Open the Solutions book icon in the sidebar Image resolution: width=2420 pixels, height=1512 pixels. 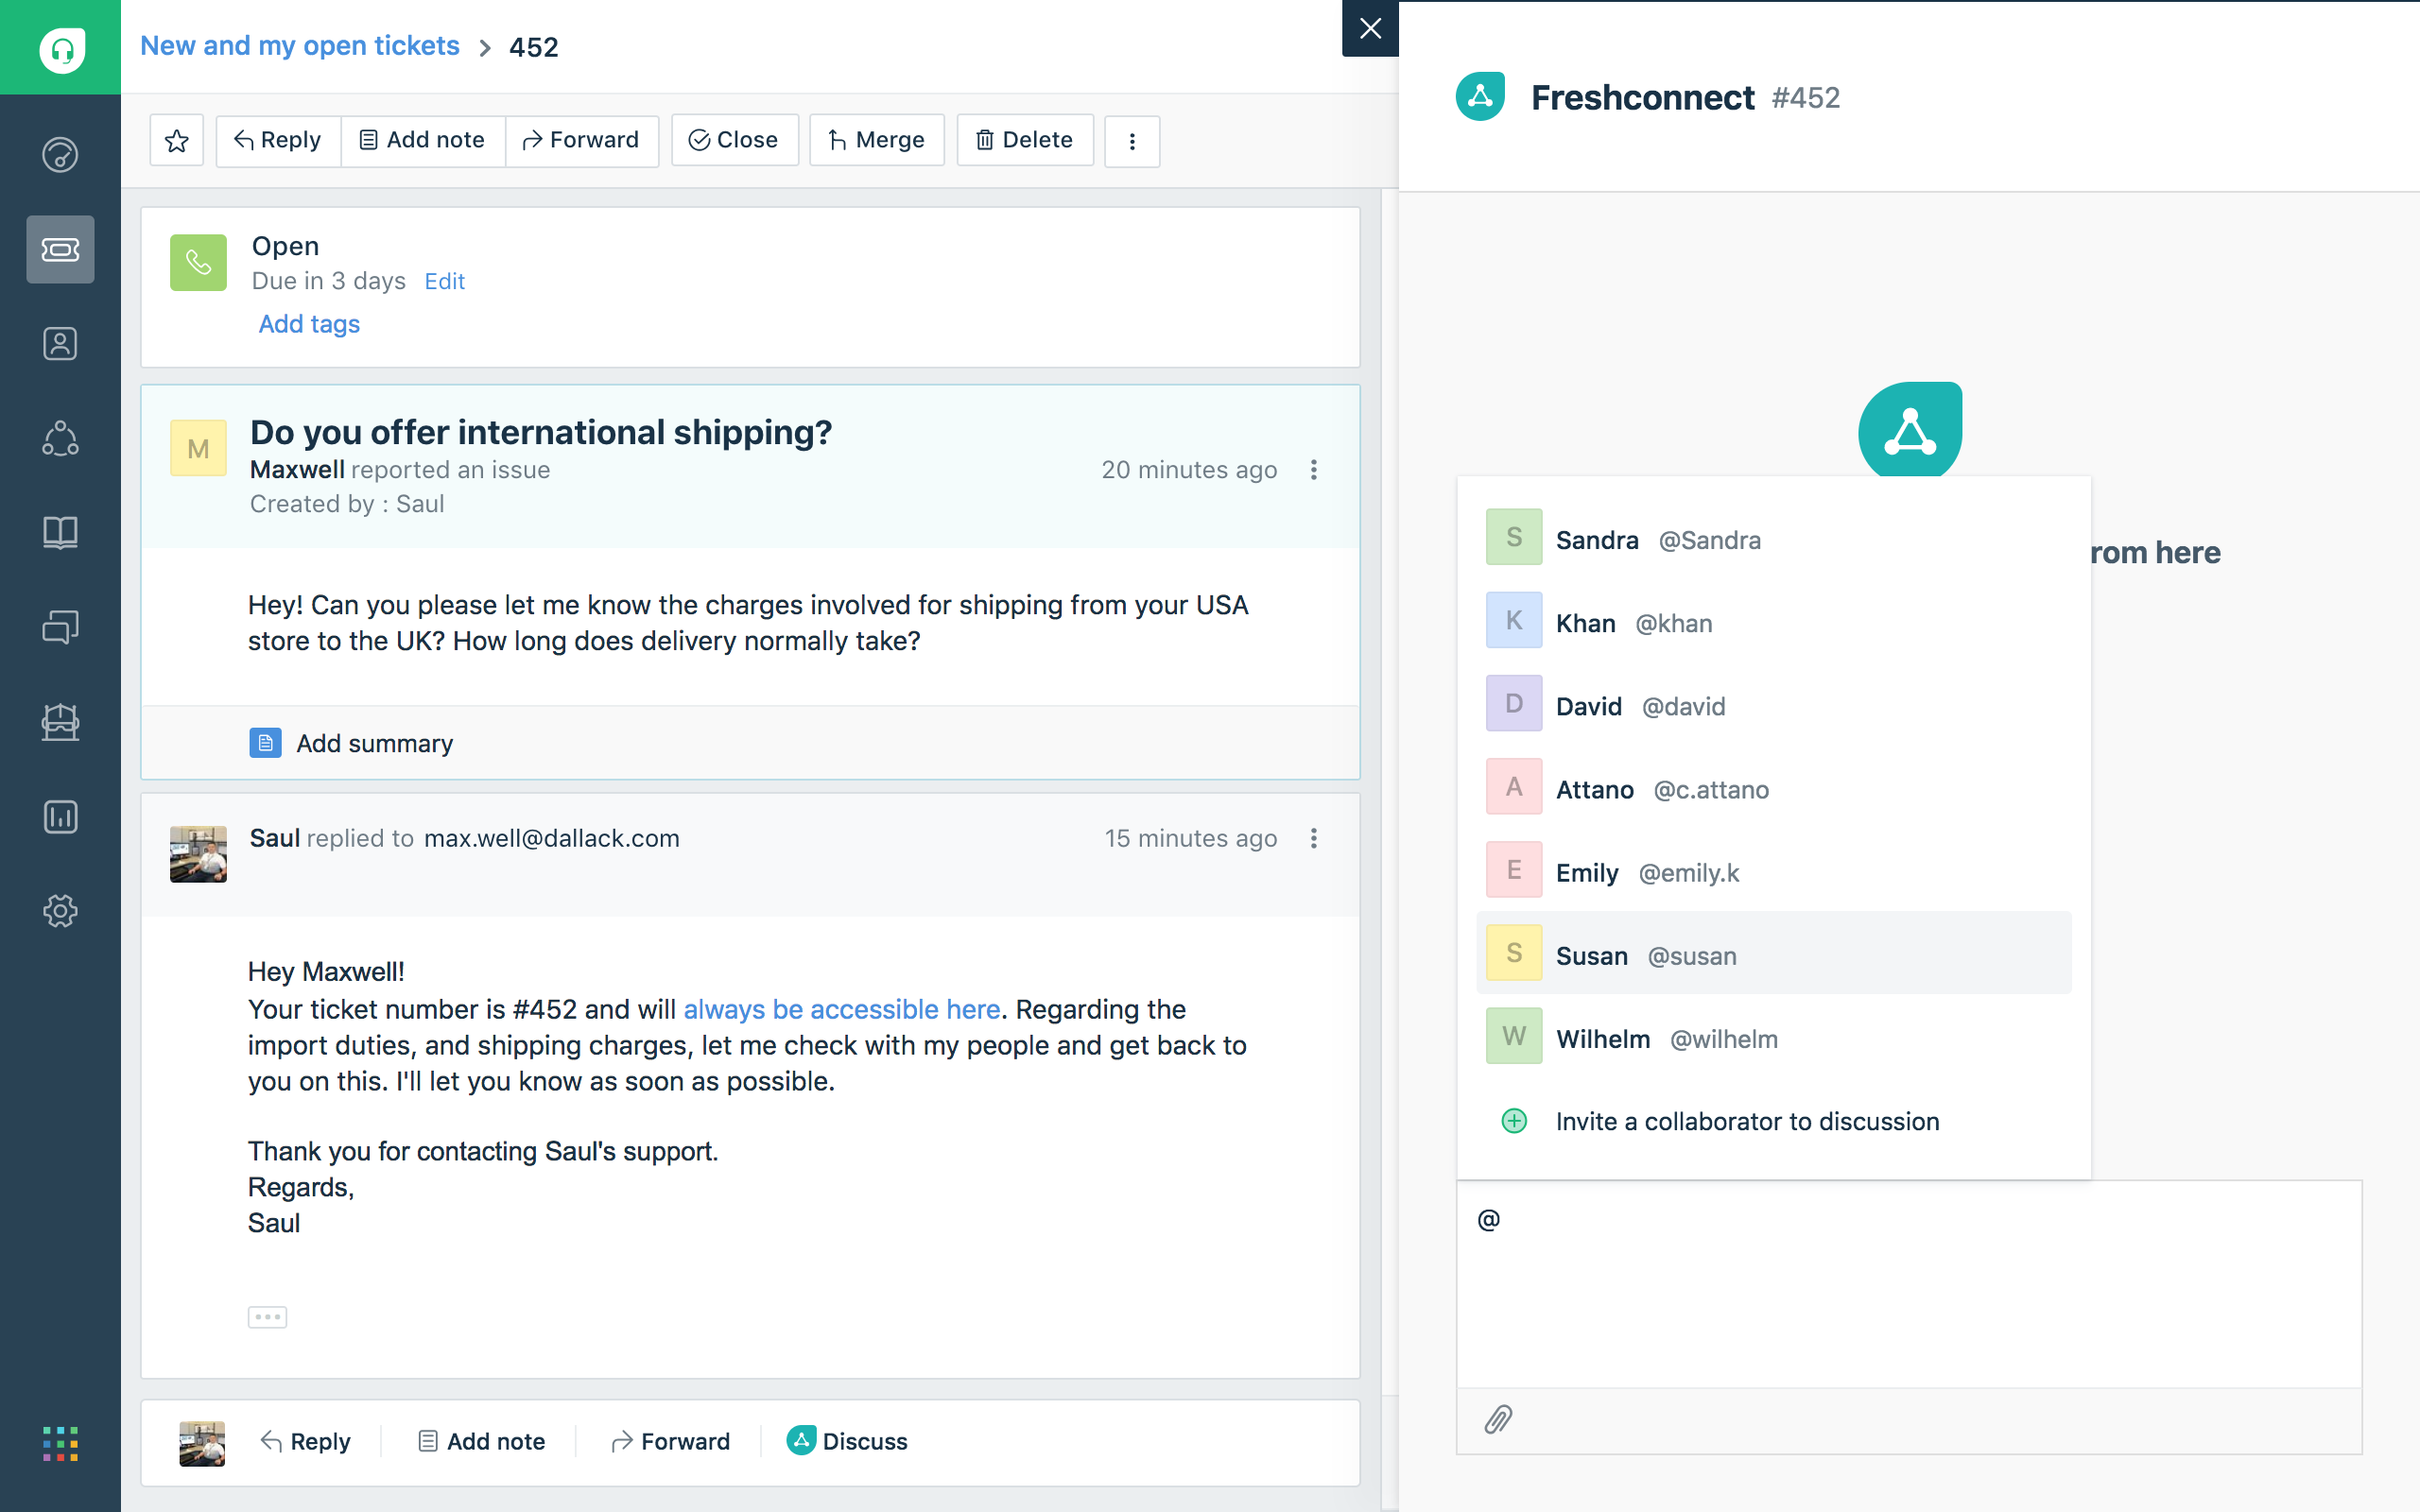coord(60,533)
